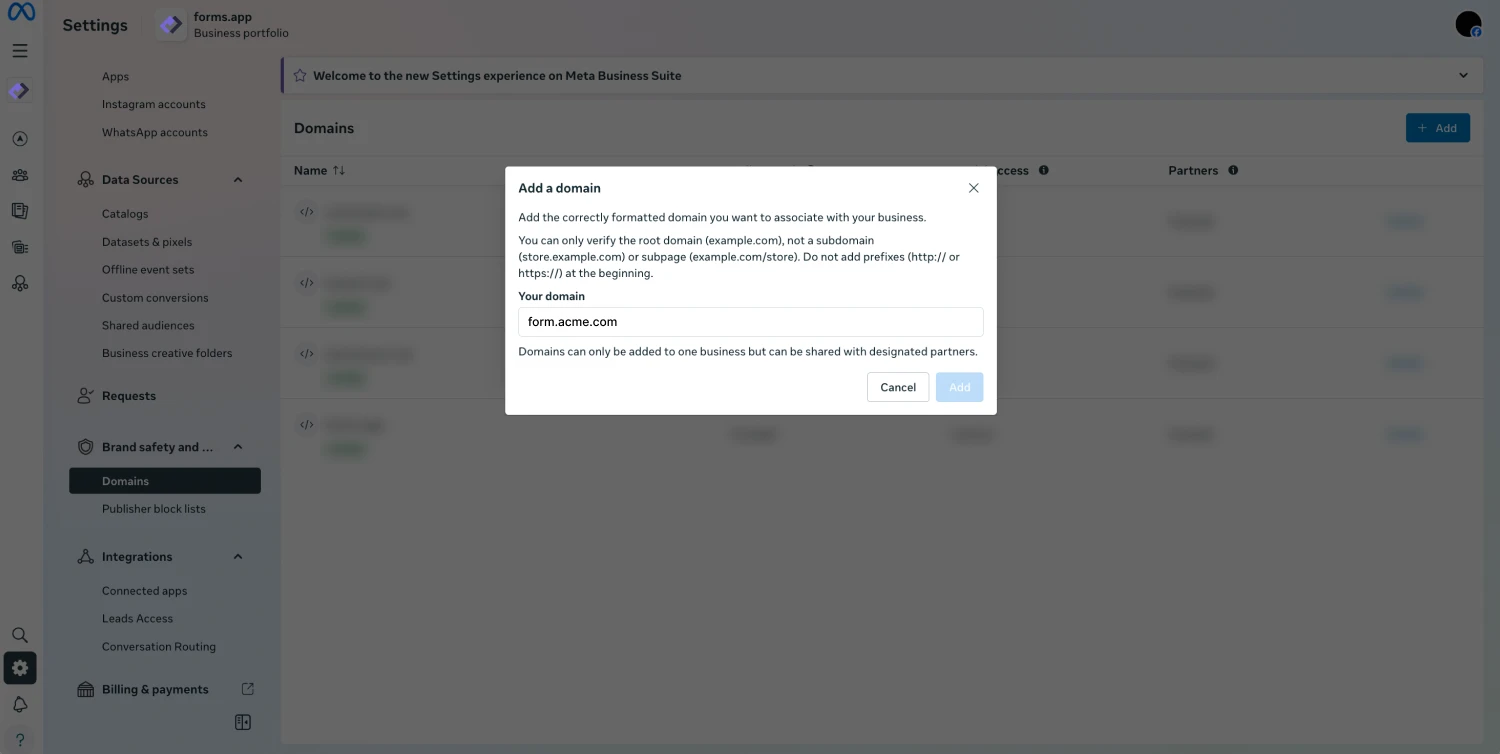Click the blue Add button above the table

(x=1437, y=127)
